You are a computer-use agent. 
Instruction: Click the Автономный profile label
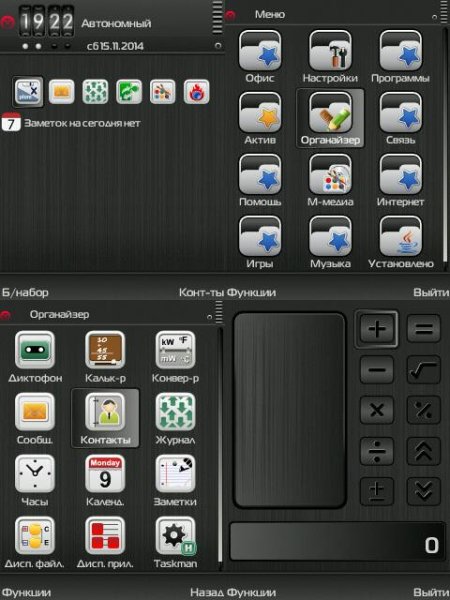(116, 23)
